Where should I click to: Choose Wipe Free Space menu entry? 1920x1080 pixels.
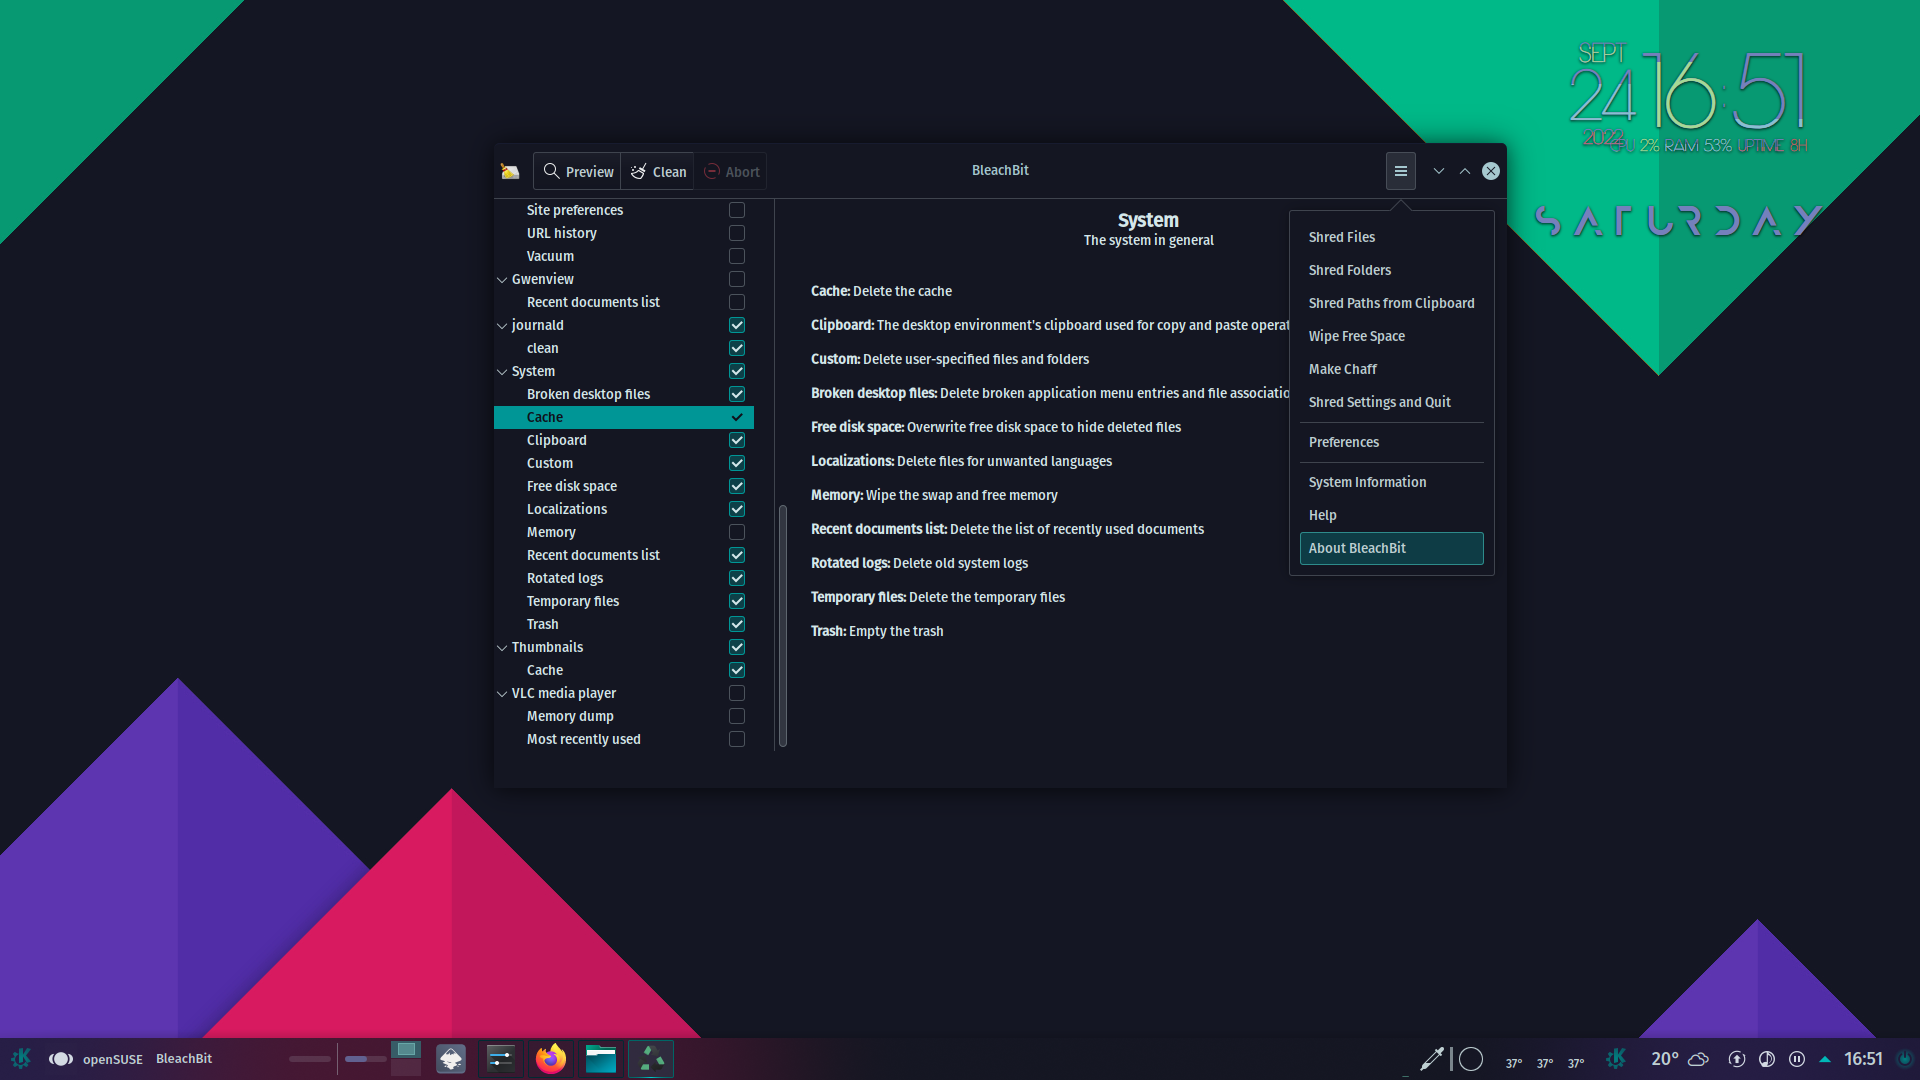(x=1391, y=336)
